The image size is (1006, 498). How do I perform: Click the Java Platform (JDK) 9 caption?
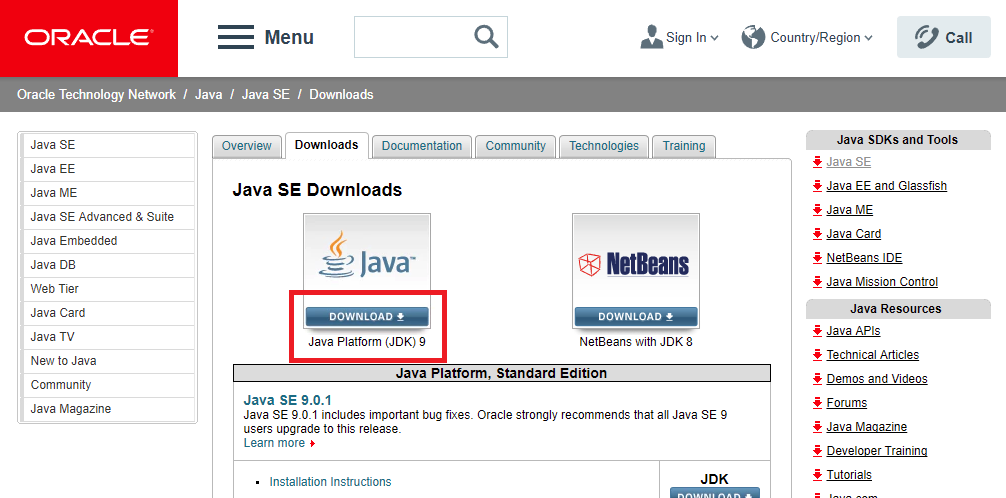(x=367, y=342)
